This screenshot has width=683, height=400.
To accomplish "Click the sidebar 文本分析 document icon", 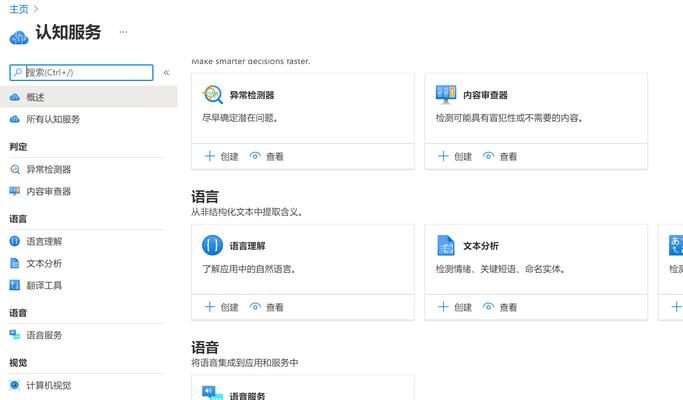I will click(x=15, y=263).
